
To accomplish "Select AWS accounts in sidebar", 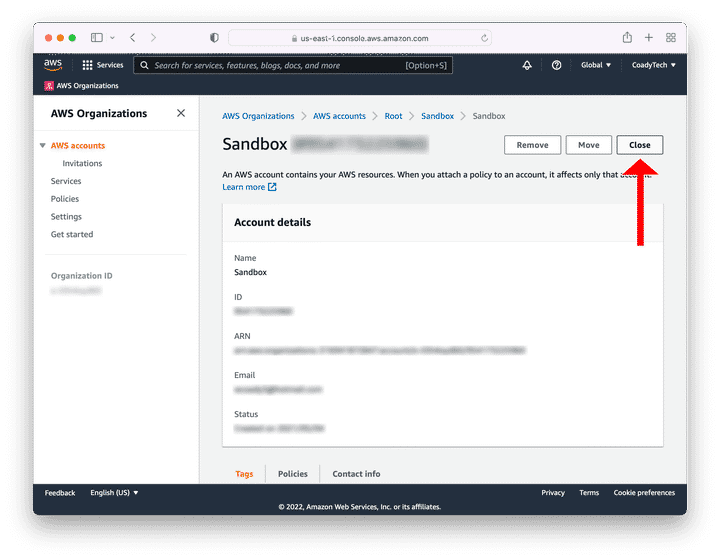I will tap(78, 146).
